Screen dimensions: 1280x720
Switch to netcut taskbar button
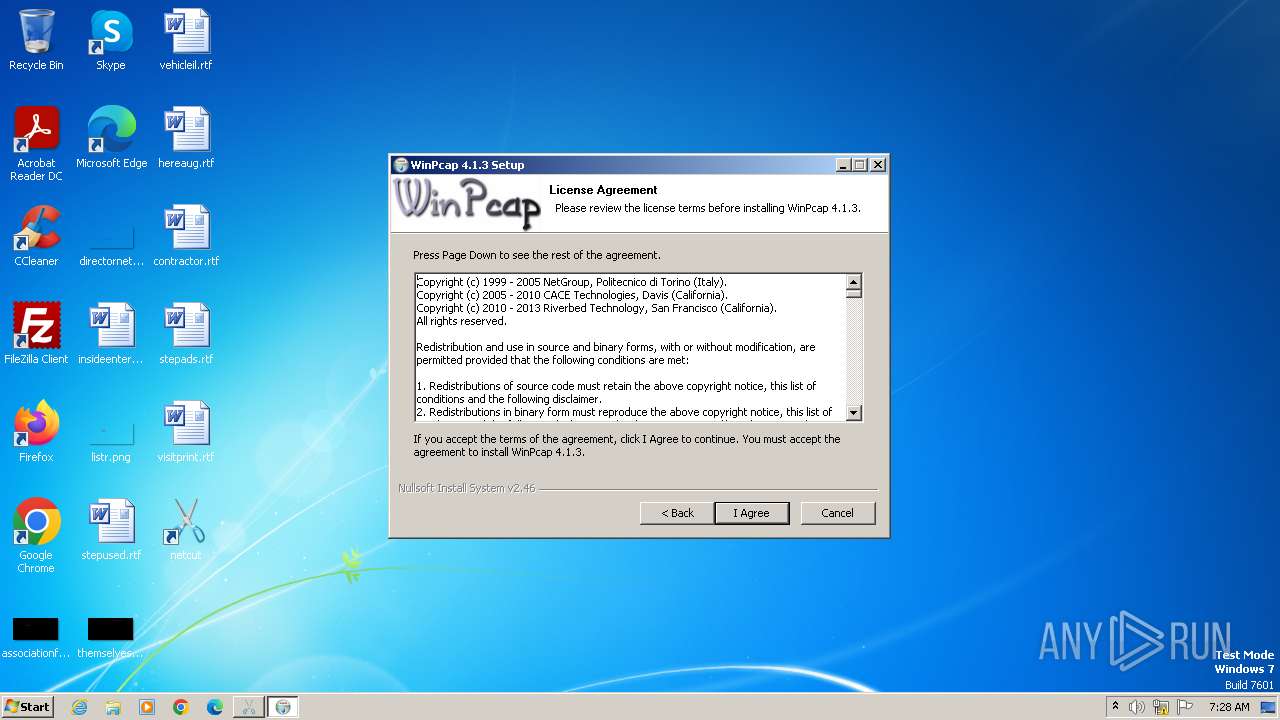pos(249,707)
